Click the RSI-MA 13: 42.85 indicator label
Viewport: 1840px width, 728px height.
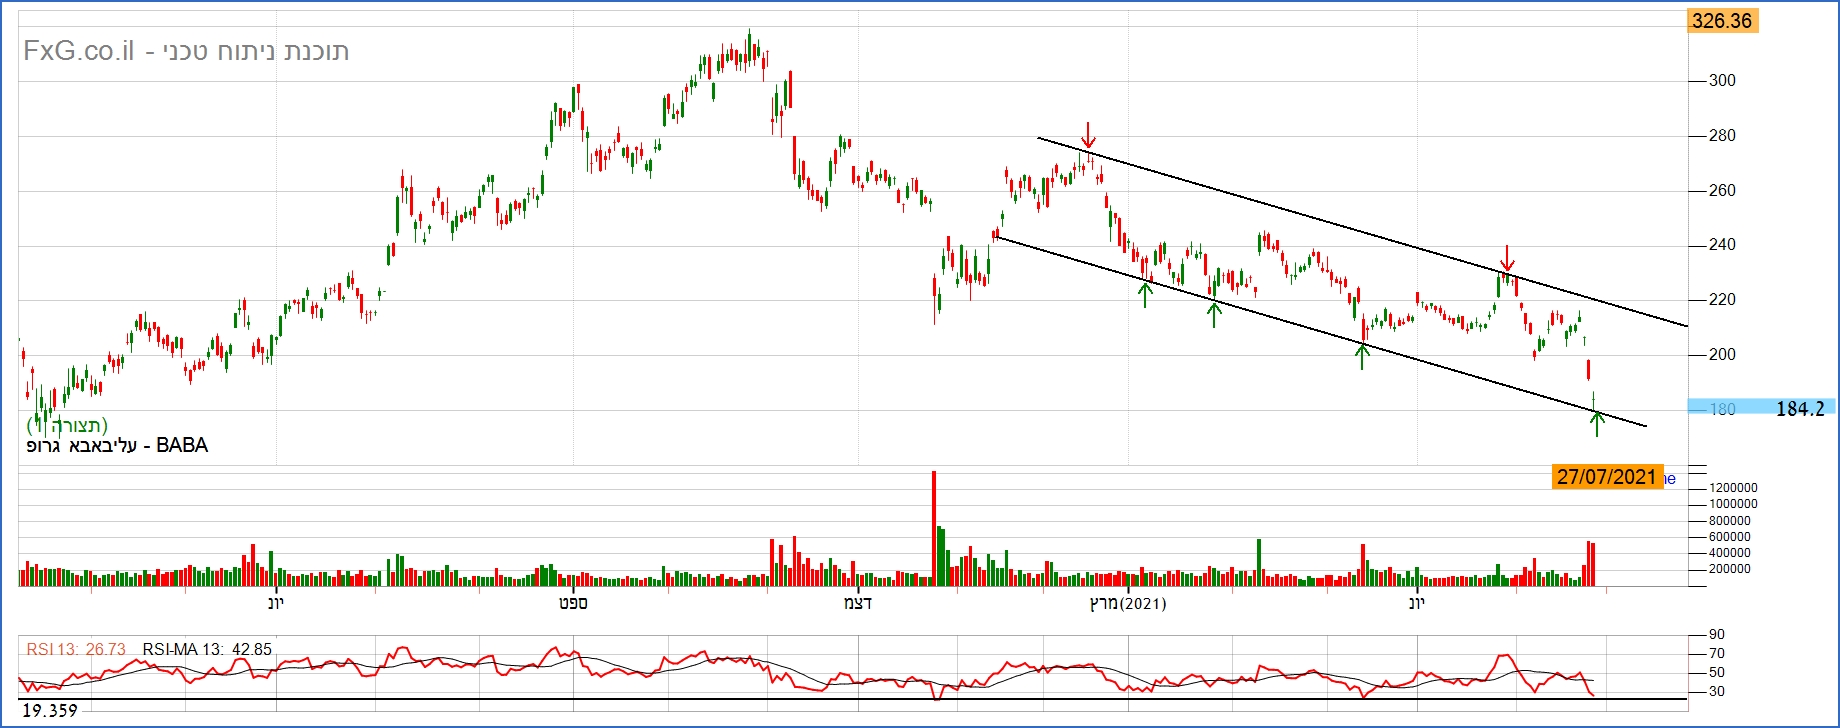207,650
